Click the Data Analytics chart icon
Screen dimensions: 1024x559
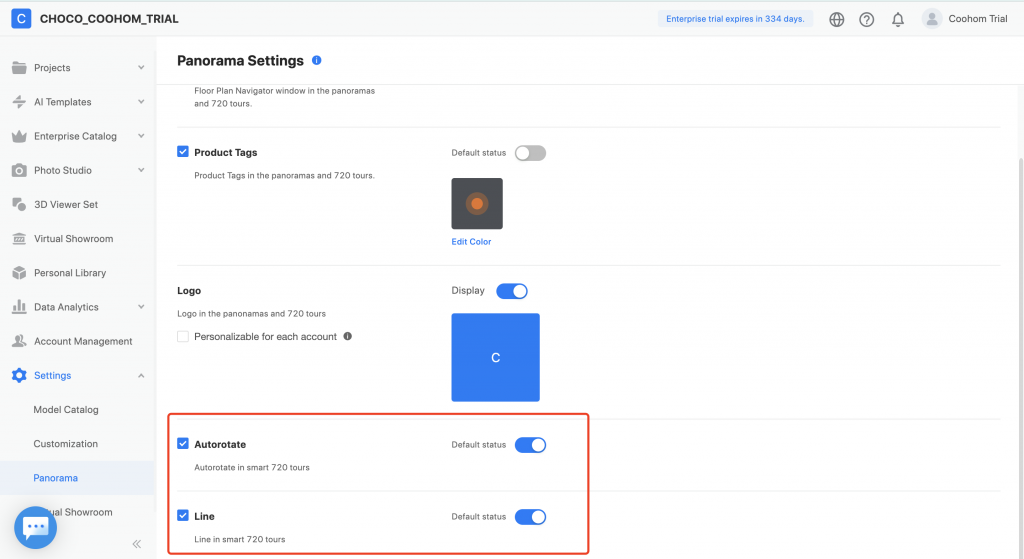18,307
